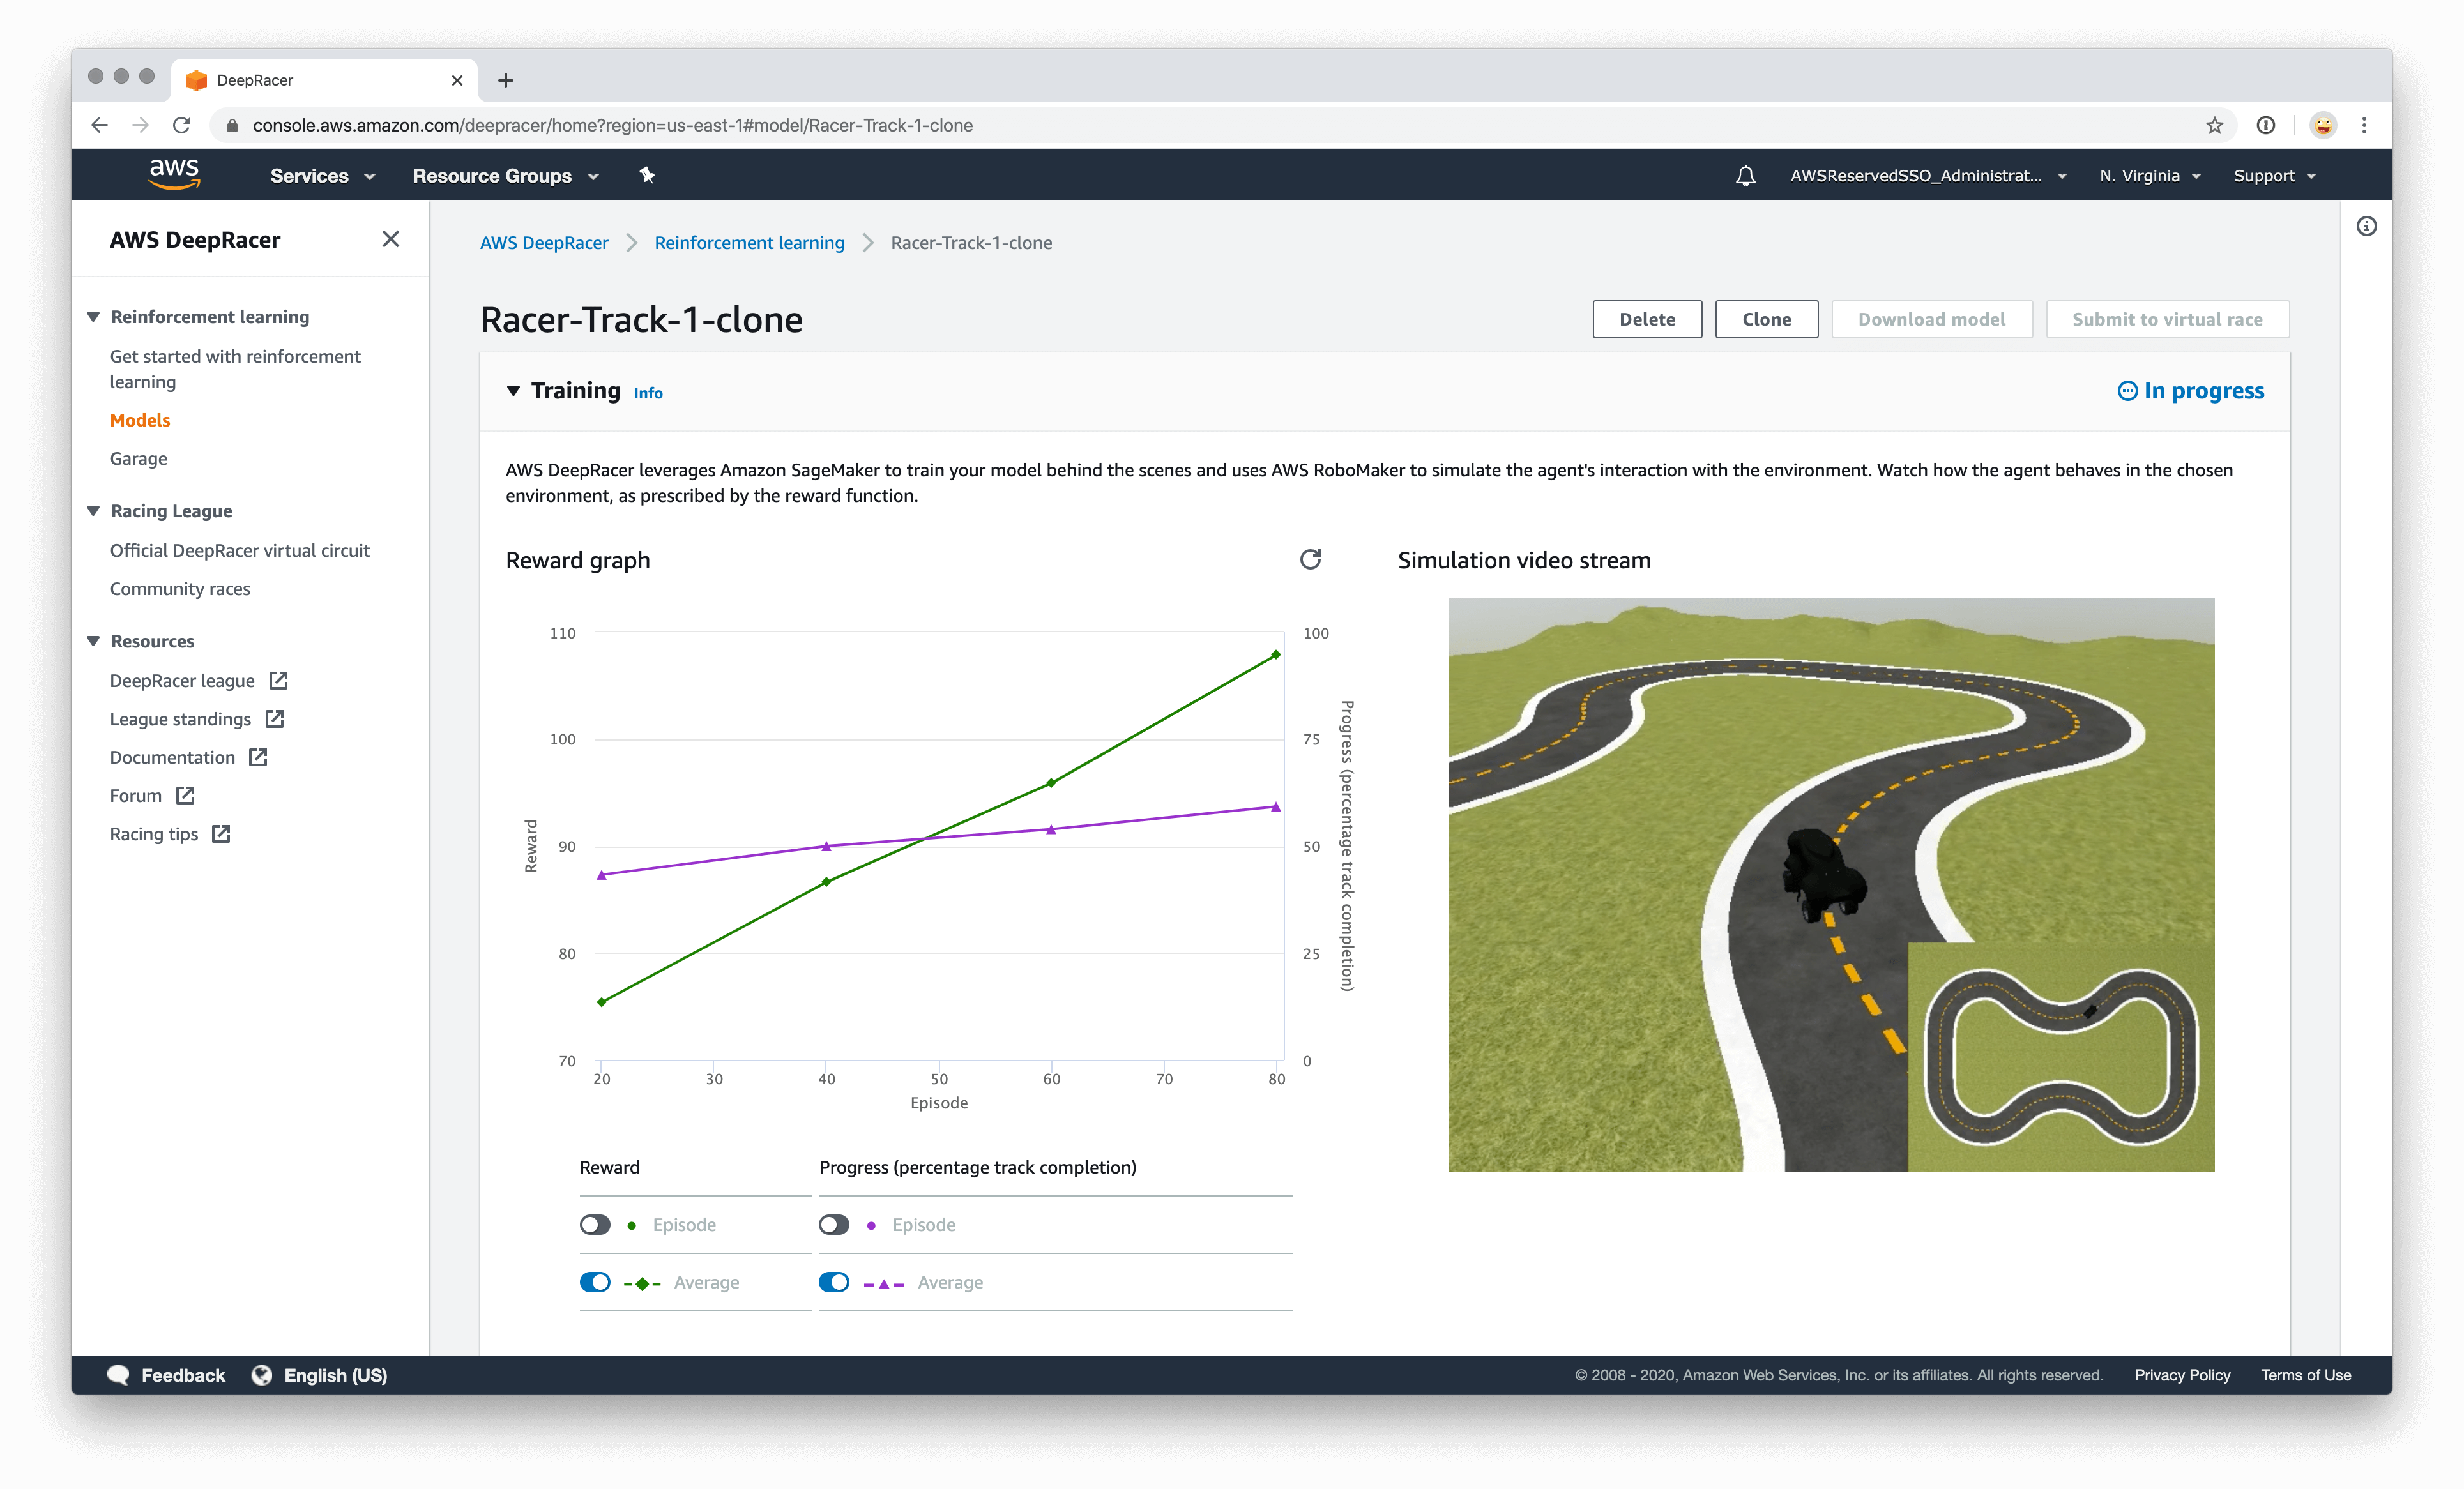Bookmark this page with star icon

(x=2214, y=125)
